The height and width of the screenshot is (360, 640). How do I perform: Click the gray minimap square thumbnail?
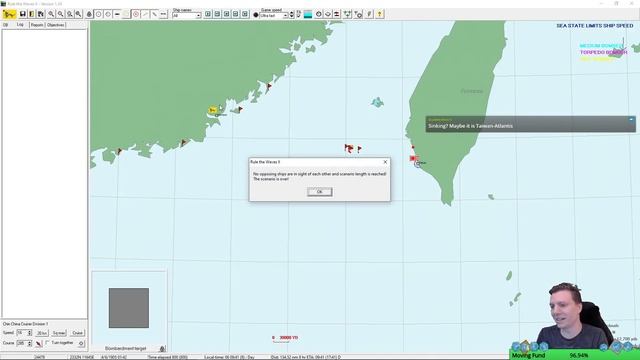(x=129, y=308)
